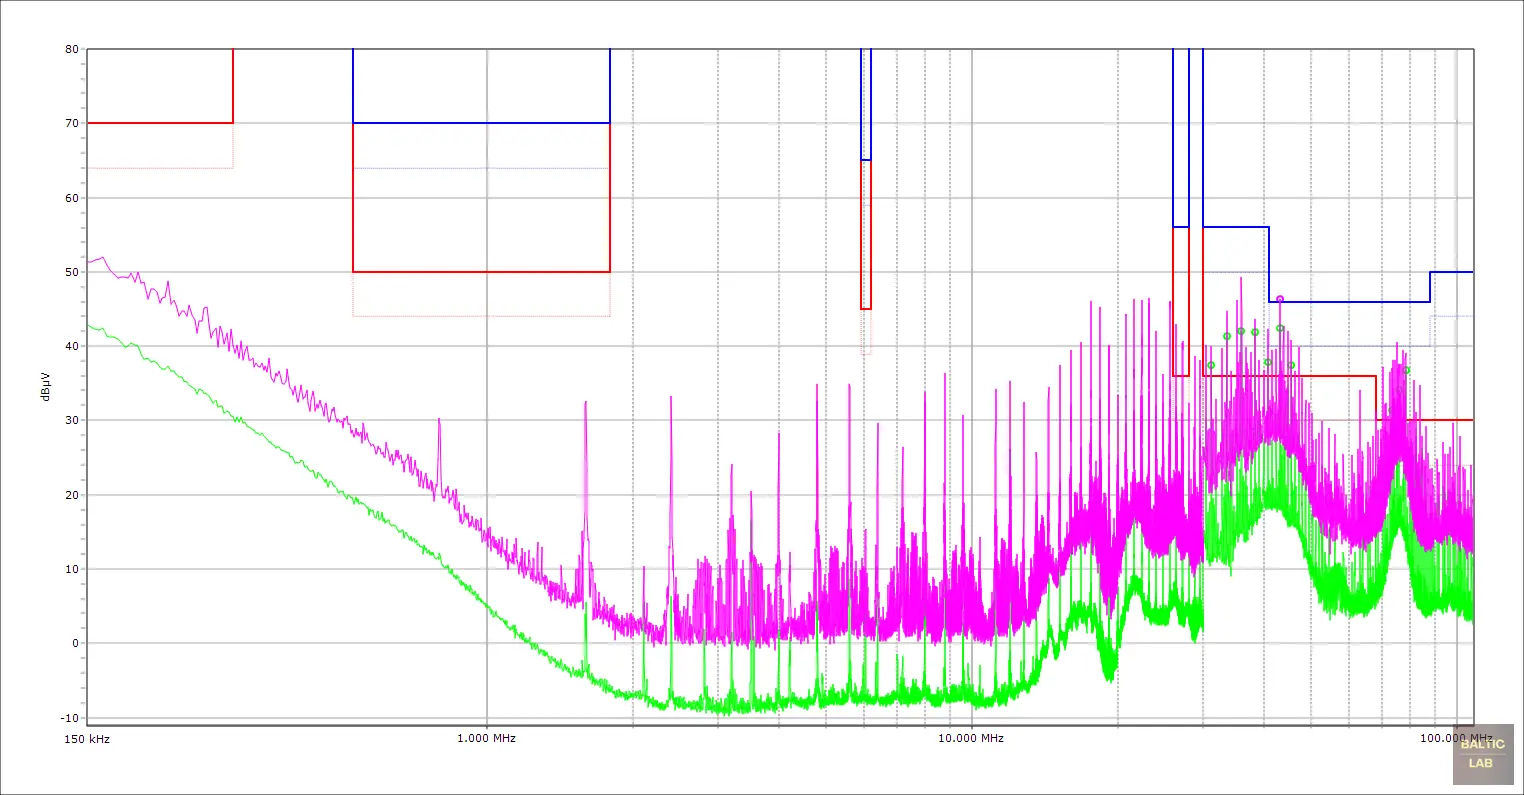Viewport: 1524px width, 795px height.
Task: Click the 1.000 MHz axis label
Action: [x=486, y=739]
